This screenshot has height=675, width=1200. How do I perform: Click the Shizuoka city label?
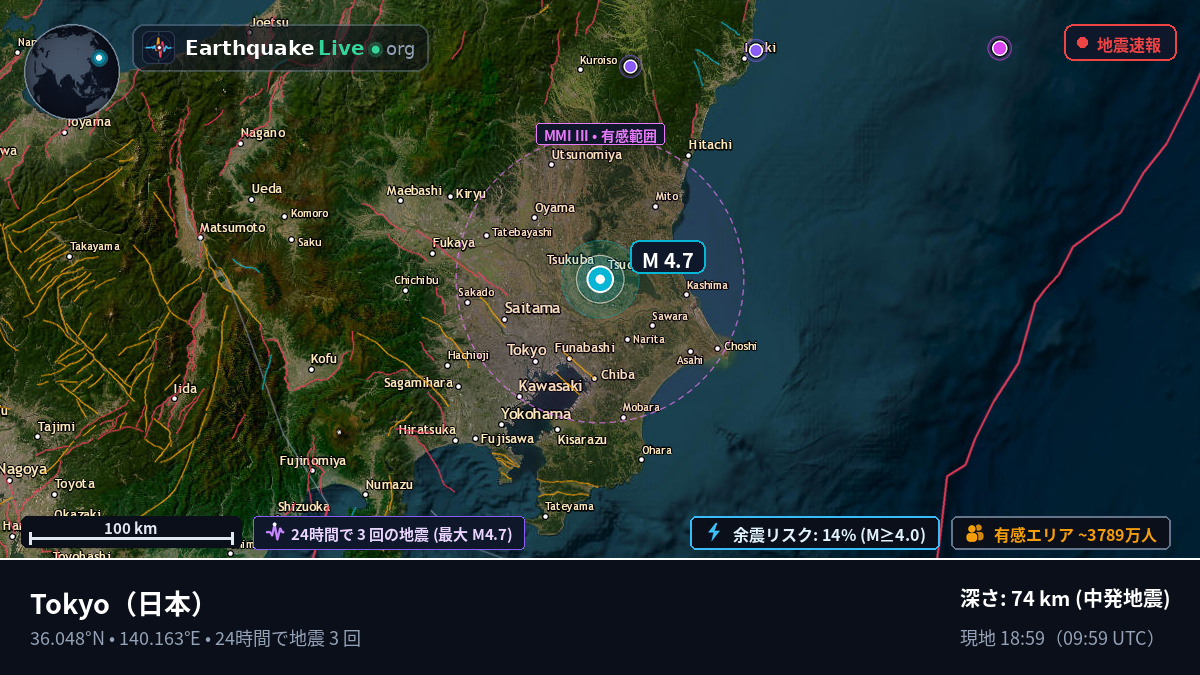[303, 506]
